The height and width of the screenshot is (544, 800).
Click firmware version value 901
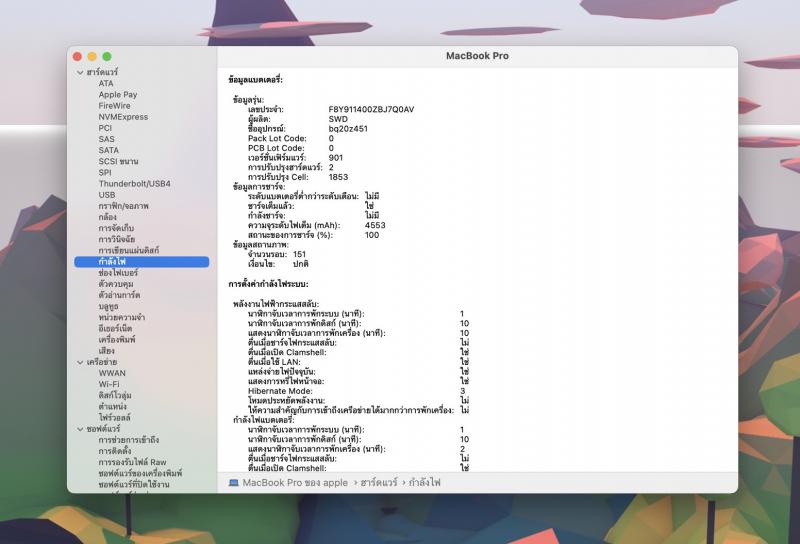(336, 158)
